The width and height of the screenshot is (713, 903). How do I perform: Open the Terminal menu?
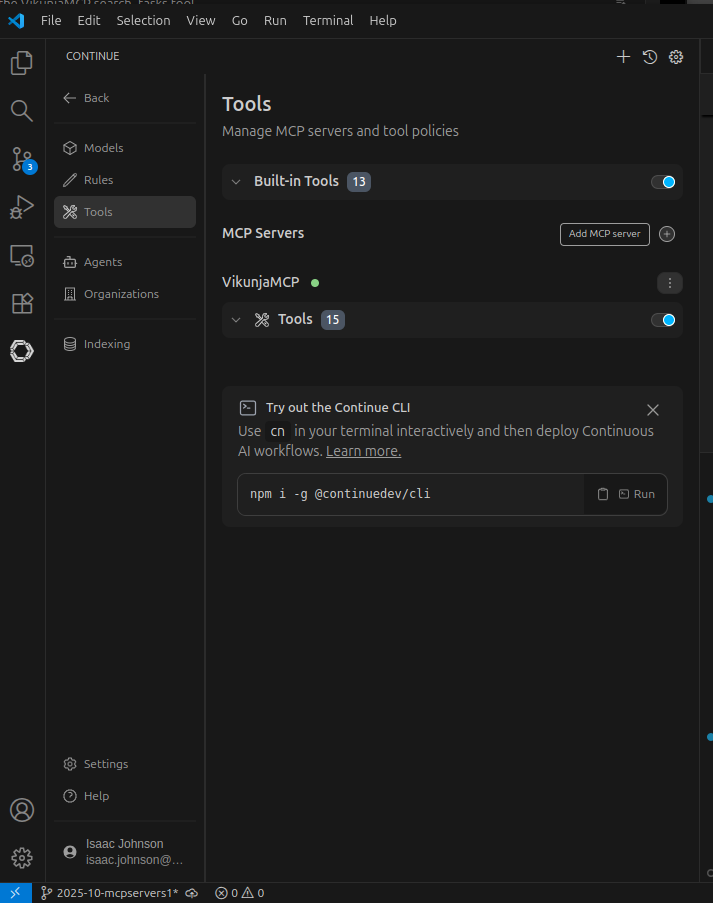328,20
